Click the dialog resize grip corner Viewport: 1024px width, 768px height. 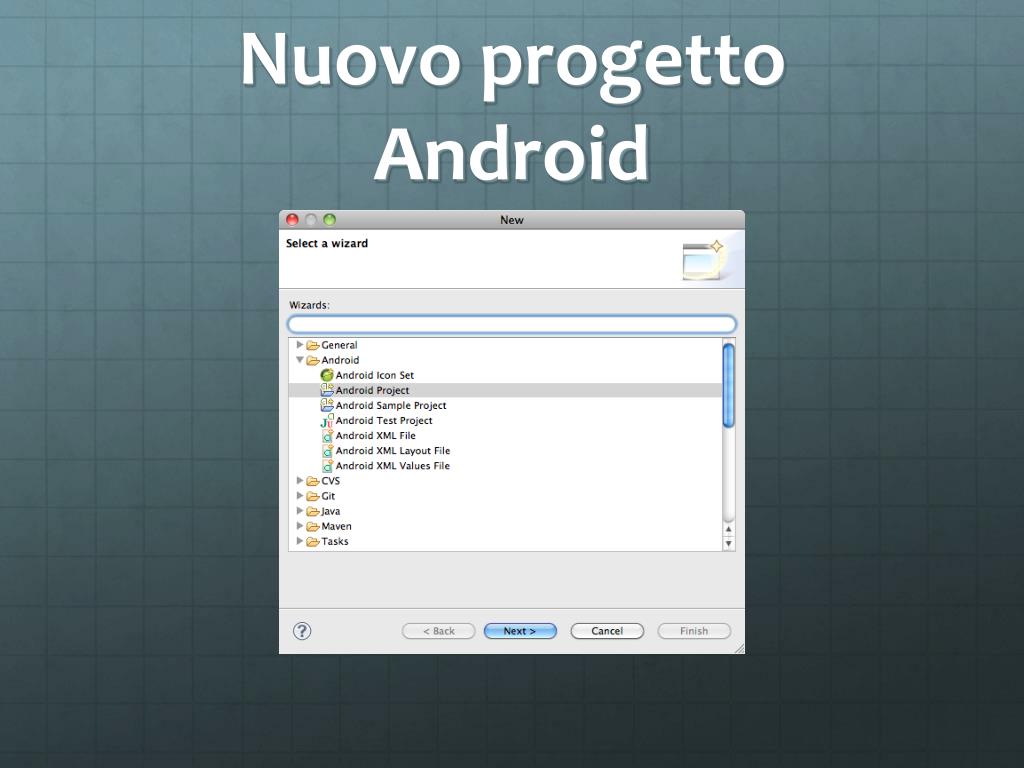739,648
